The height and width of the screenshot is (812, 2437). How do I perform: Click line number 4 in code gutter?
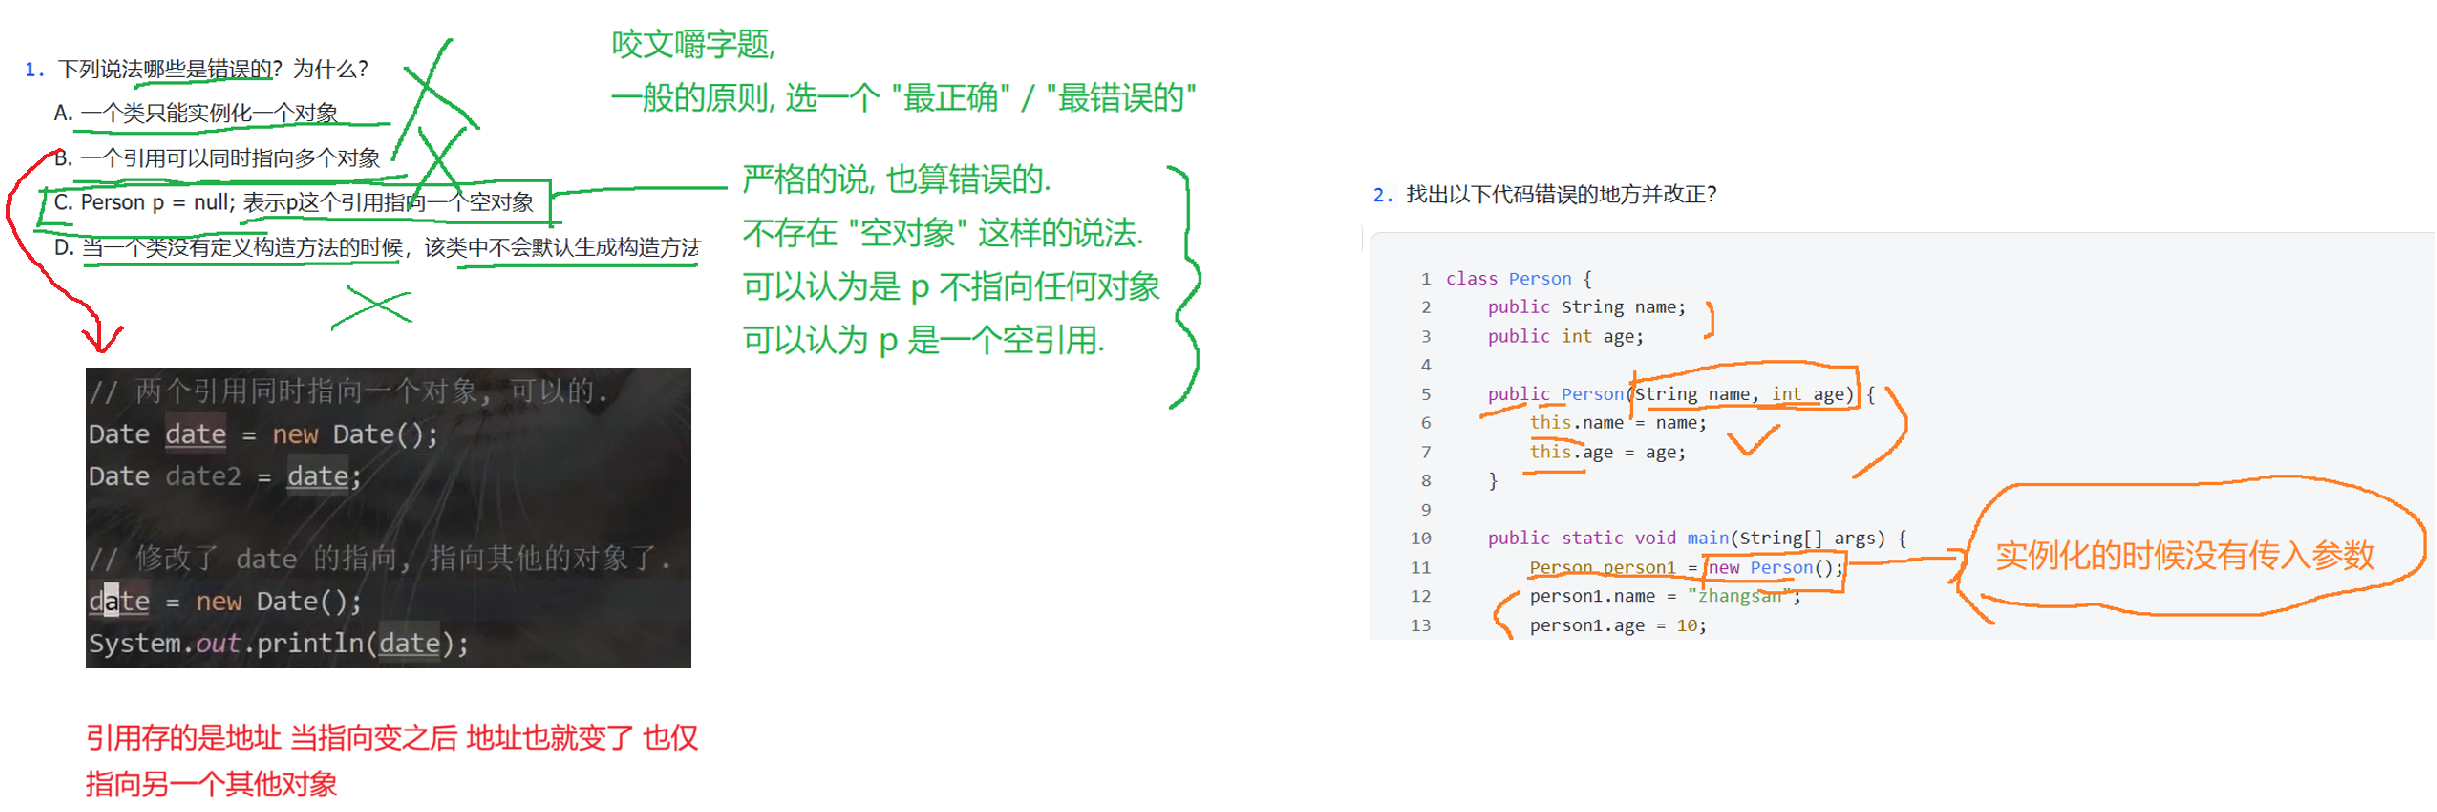coord(1426,365)
